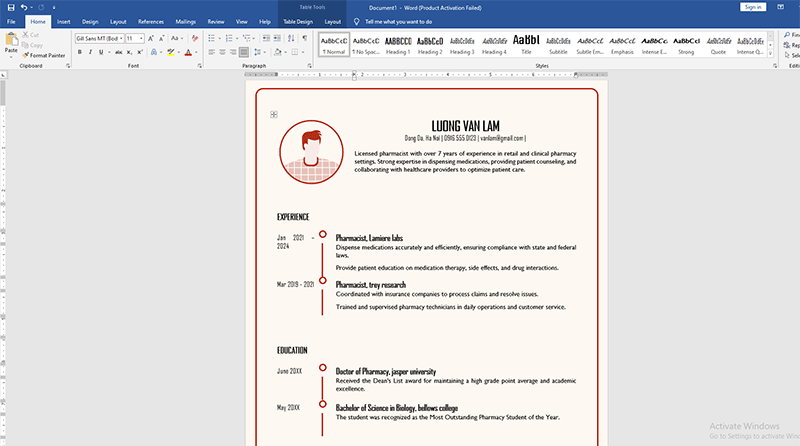Expand the Paste options arrow

(11, 57)
